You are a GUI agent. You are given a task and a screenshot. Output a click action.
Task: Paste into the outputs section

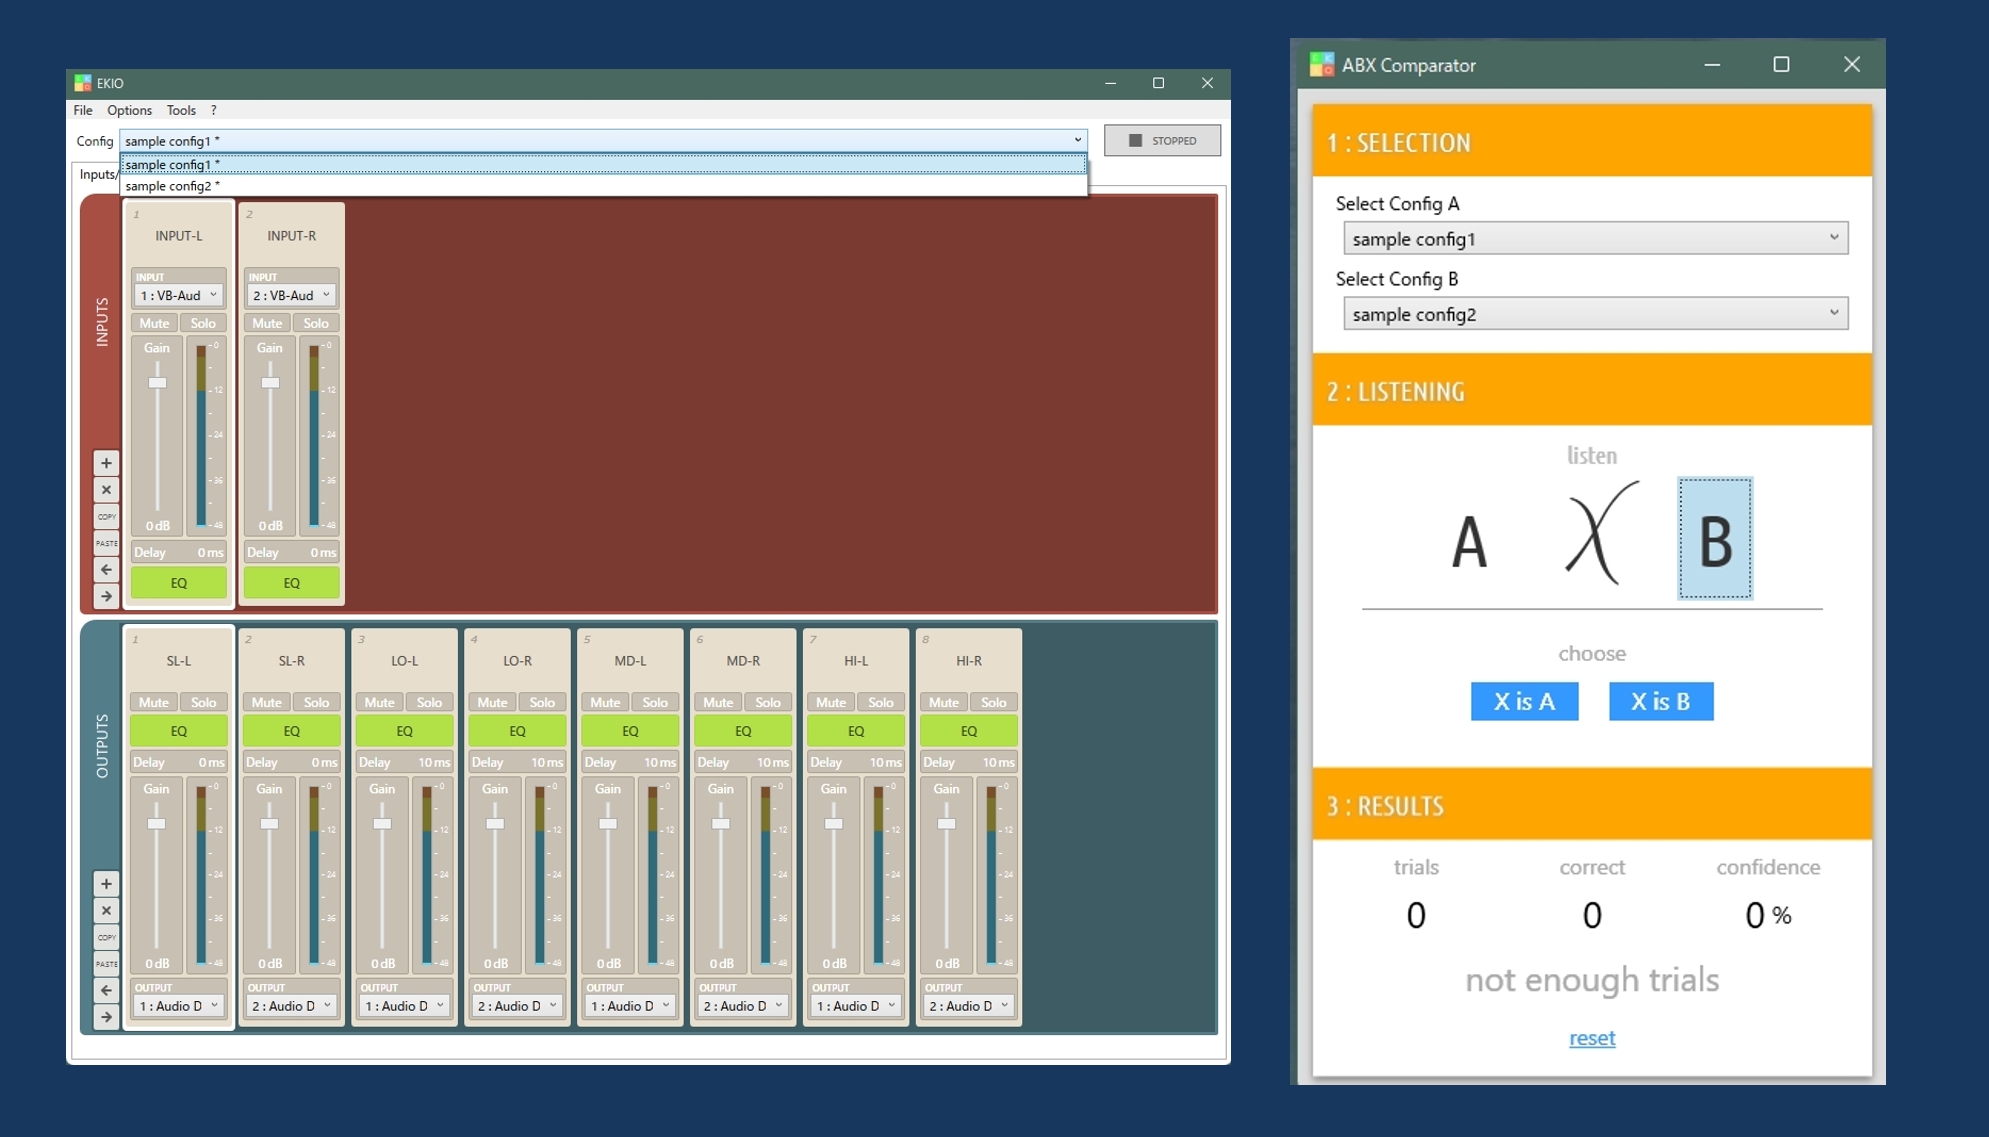pyautogui.click(x=106, y=964)
